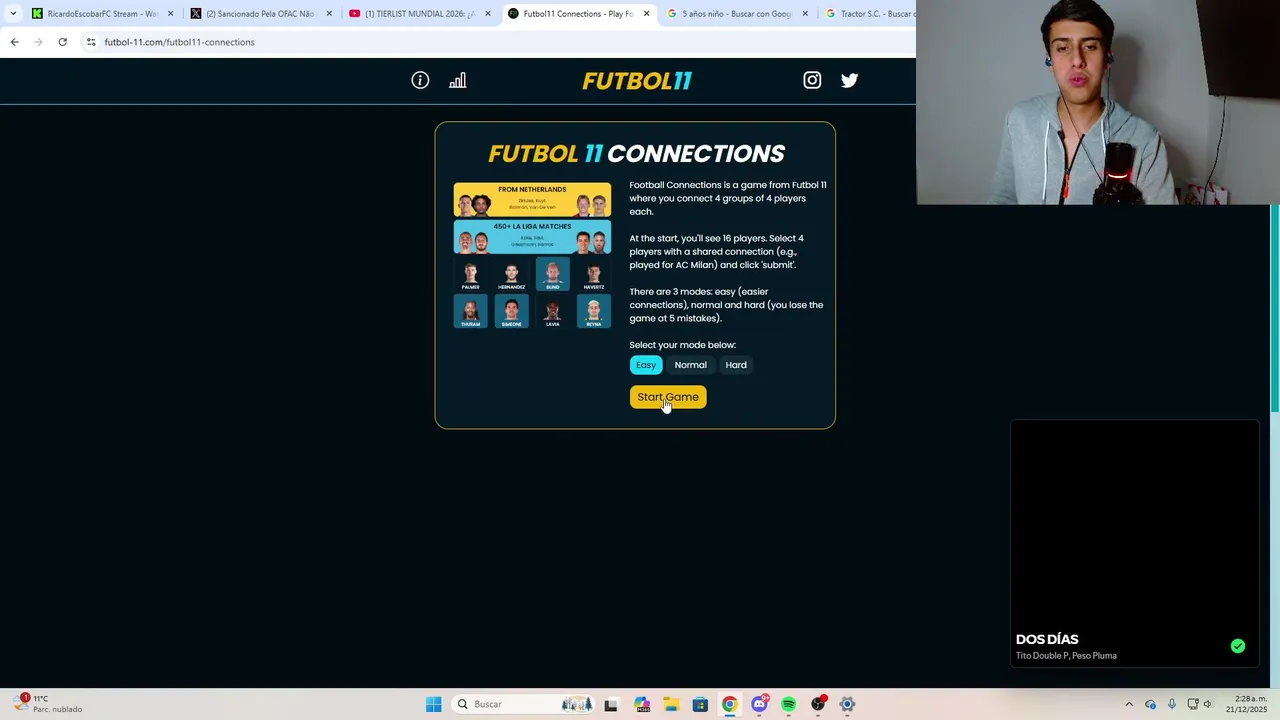
Task: Open the Windows Start menu
Action: coord(433,704)
